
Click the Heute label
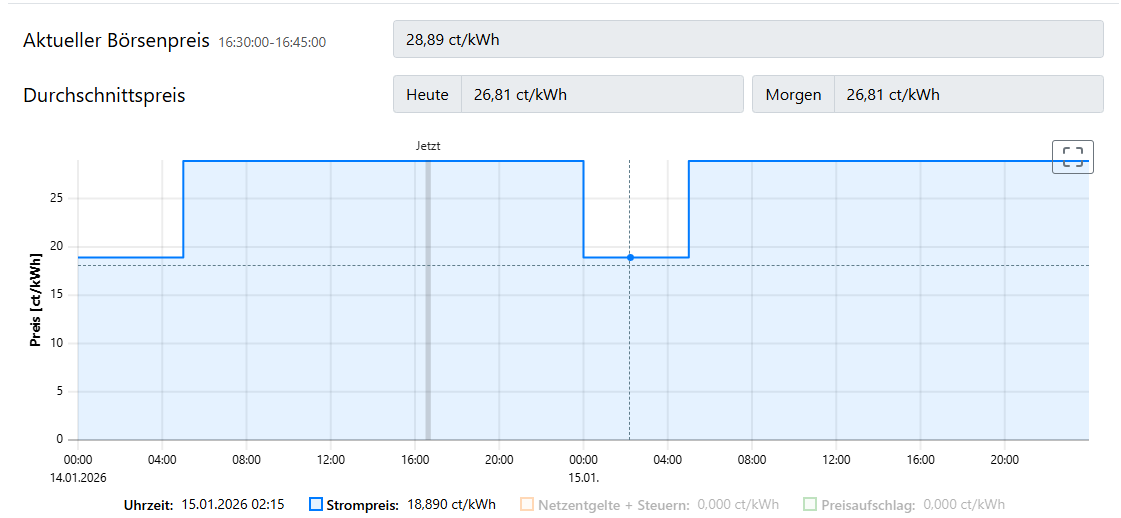coord(427,95)
